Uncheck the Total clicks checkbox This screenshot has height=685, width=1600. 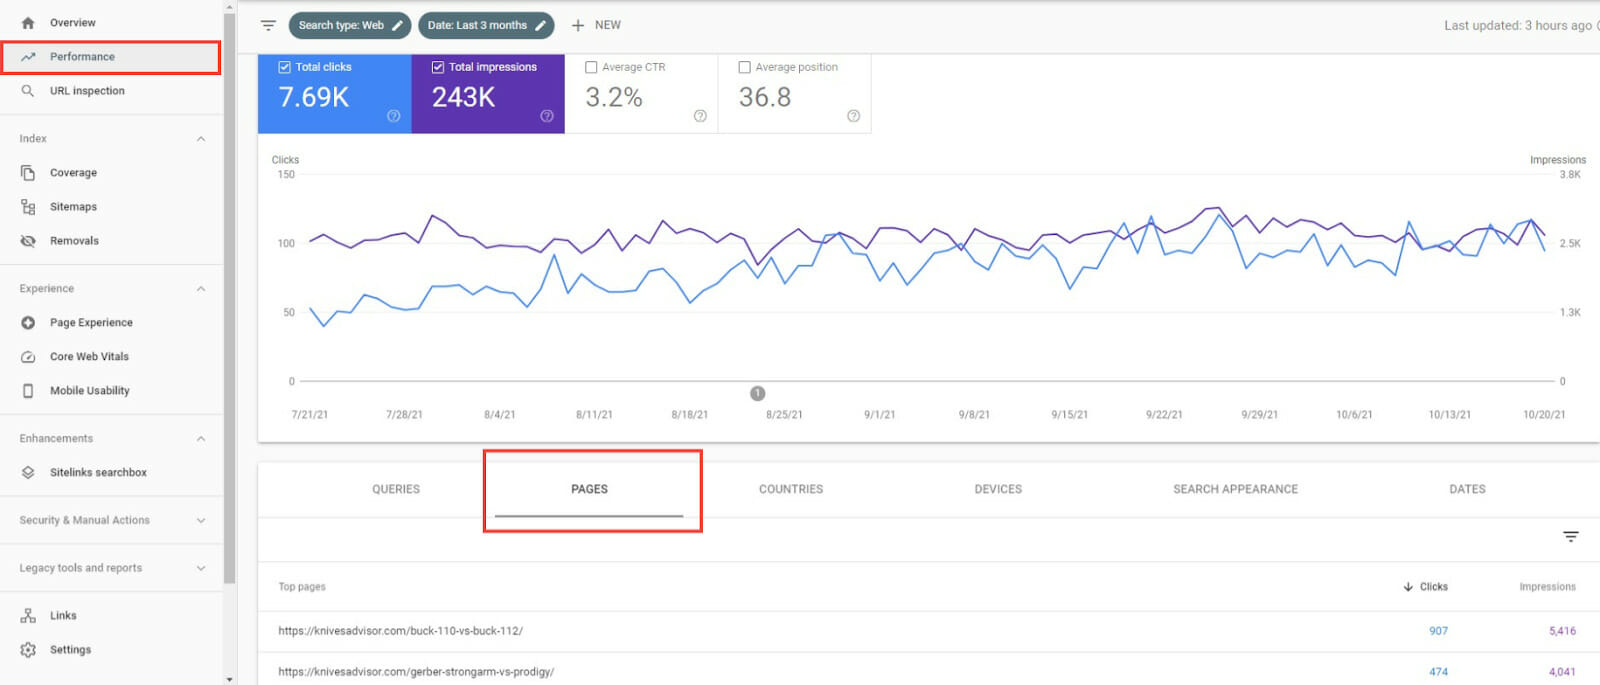click(285, 67)
